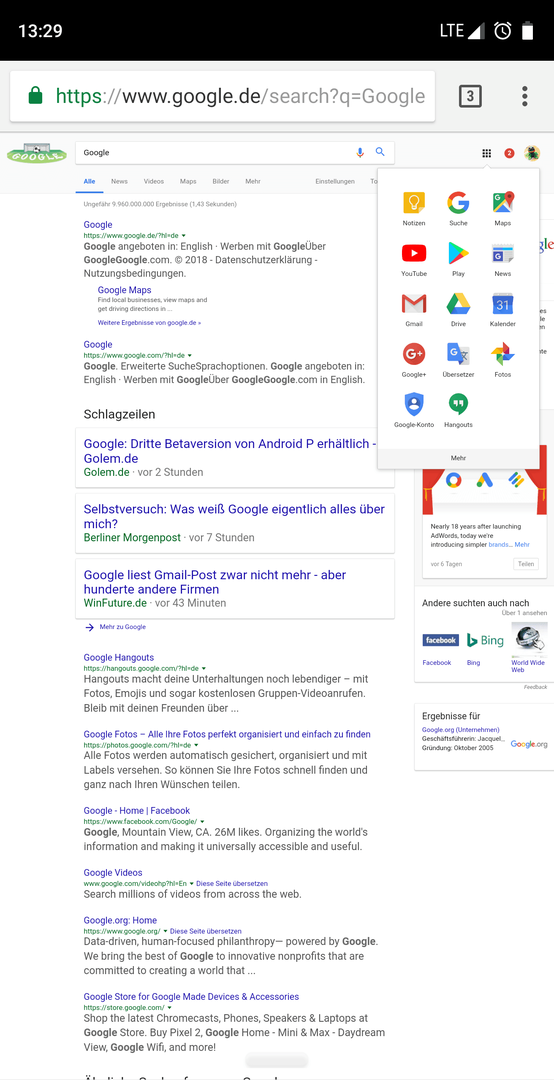Open Chrome's three-dot overflow menu

coord(525,96)
